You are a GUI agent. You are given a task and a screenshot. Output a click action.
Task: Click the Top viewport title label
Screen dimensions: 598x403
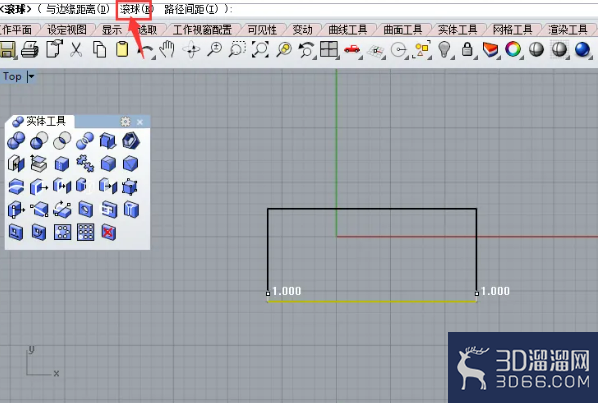[12, 76]
